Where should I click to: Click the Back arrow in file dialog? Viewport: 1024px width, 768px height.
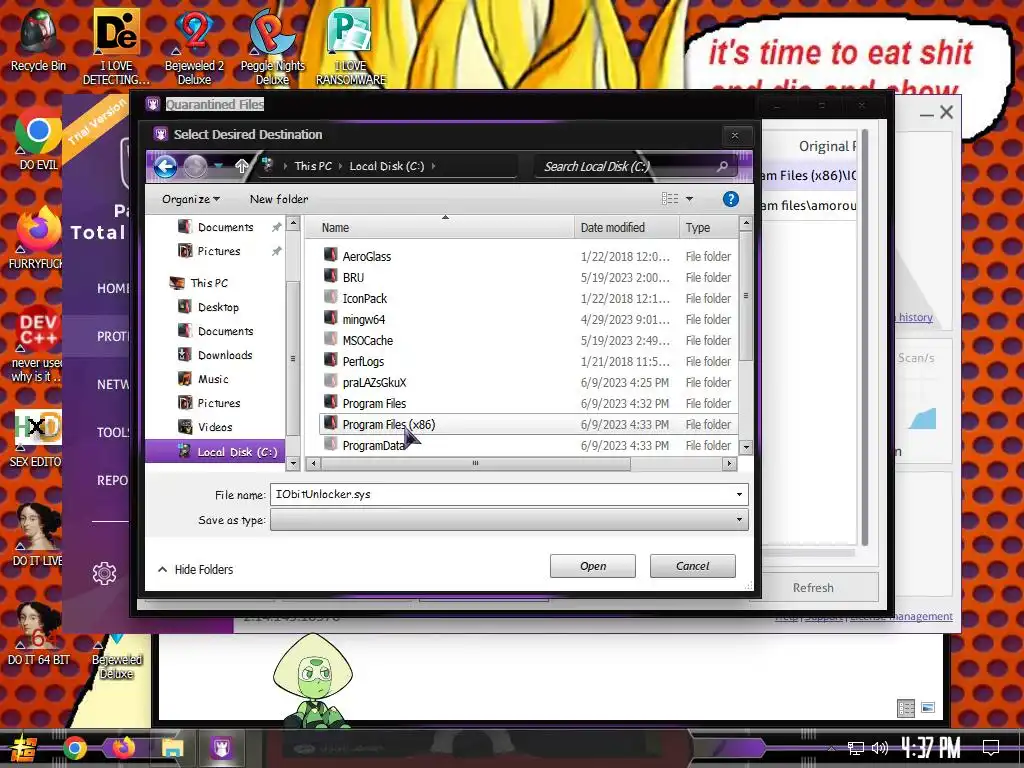tap(165, 167)
